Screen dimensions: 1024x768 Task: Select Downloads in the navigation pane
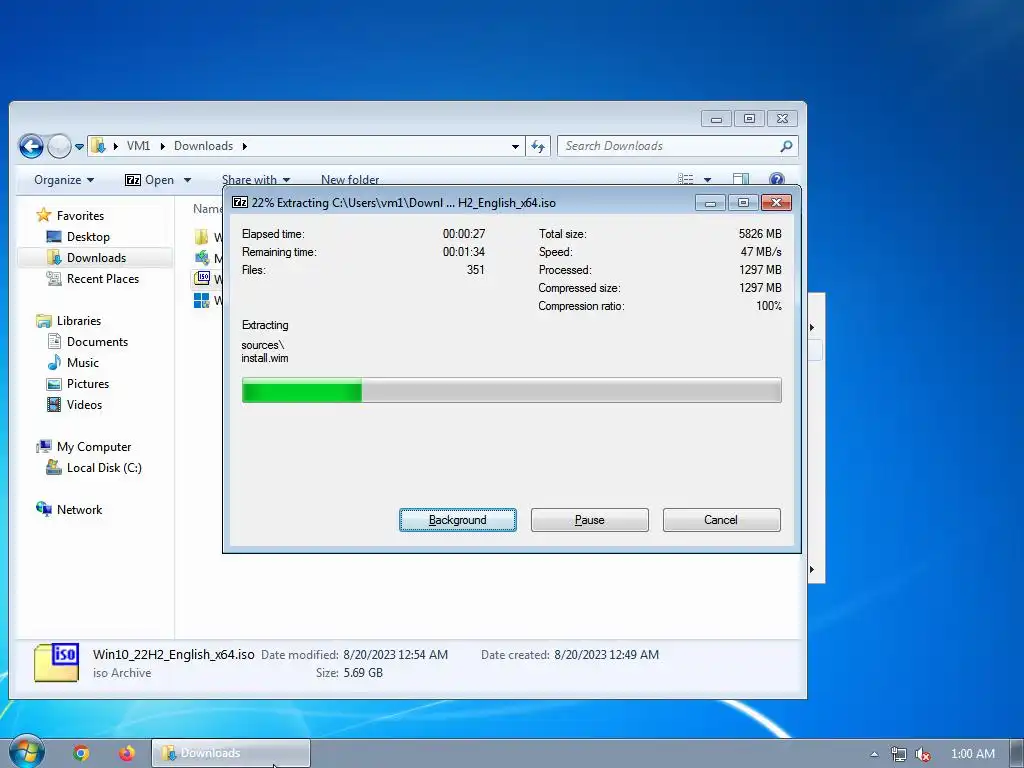coord(96,257)
